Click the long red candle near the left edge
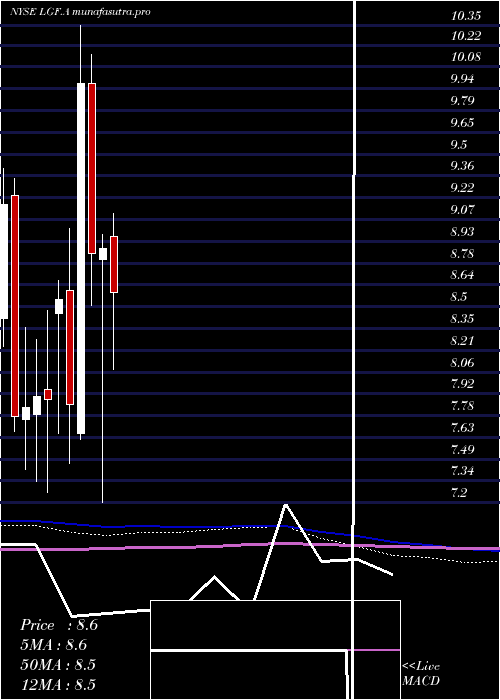Image resolution: width=500 pixels, height=700 pixels. coord(15,306)
